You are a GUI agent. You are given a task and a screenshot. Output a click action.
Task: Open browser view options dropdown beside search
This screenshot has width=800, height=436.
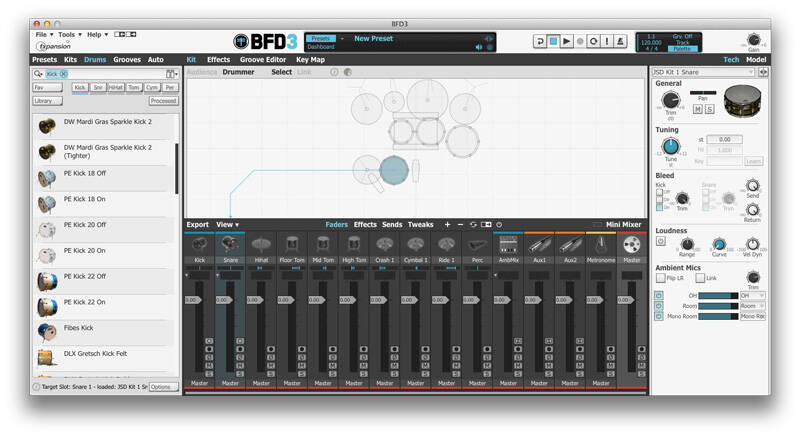pos(172,74)
